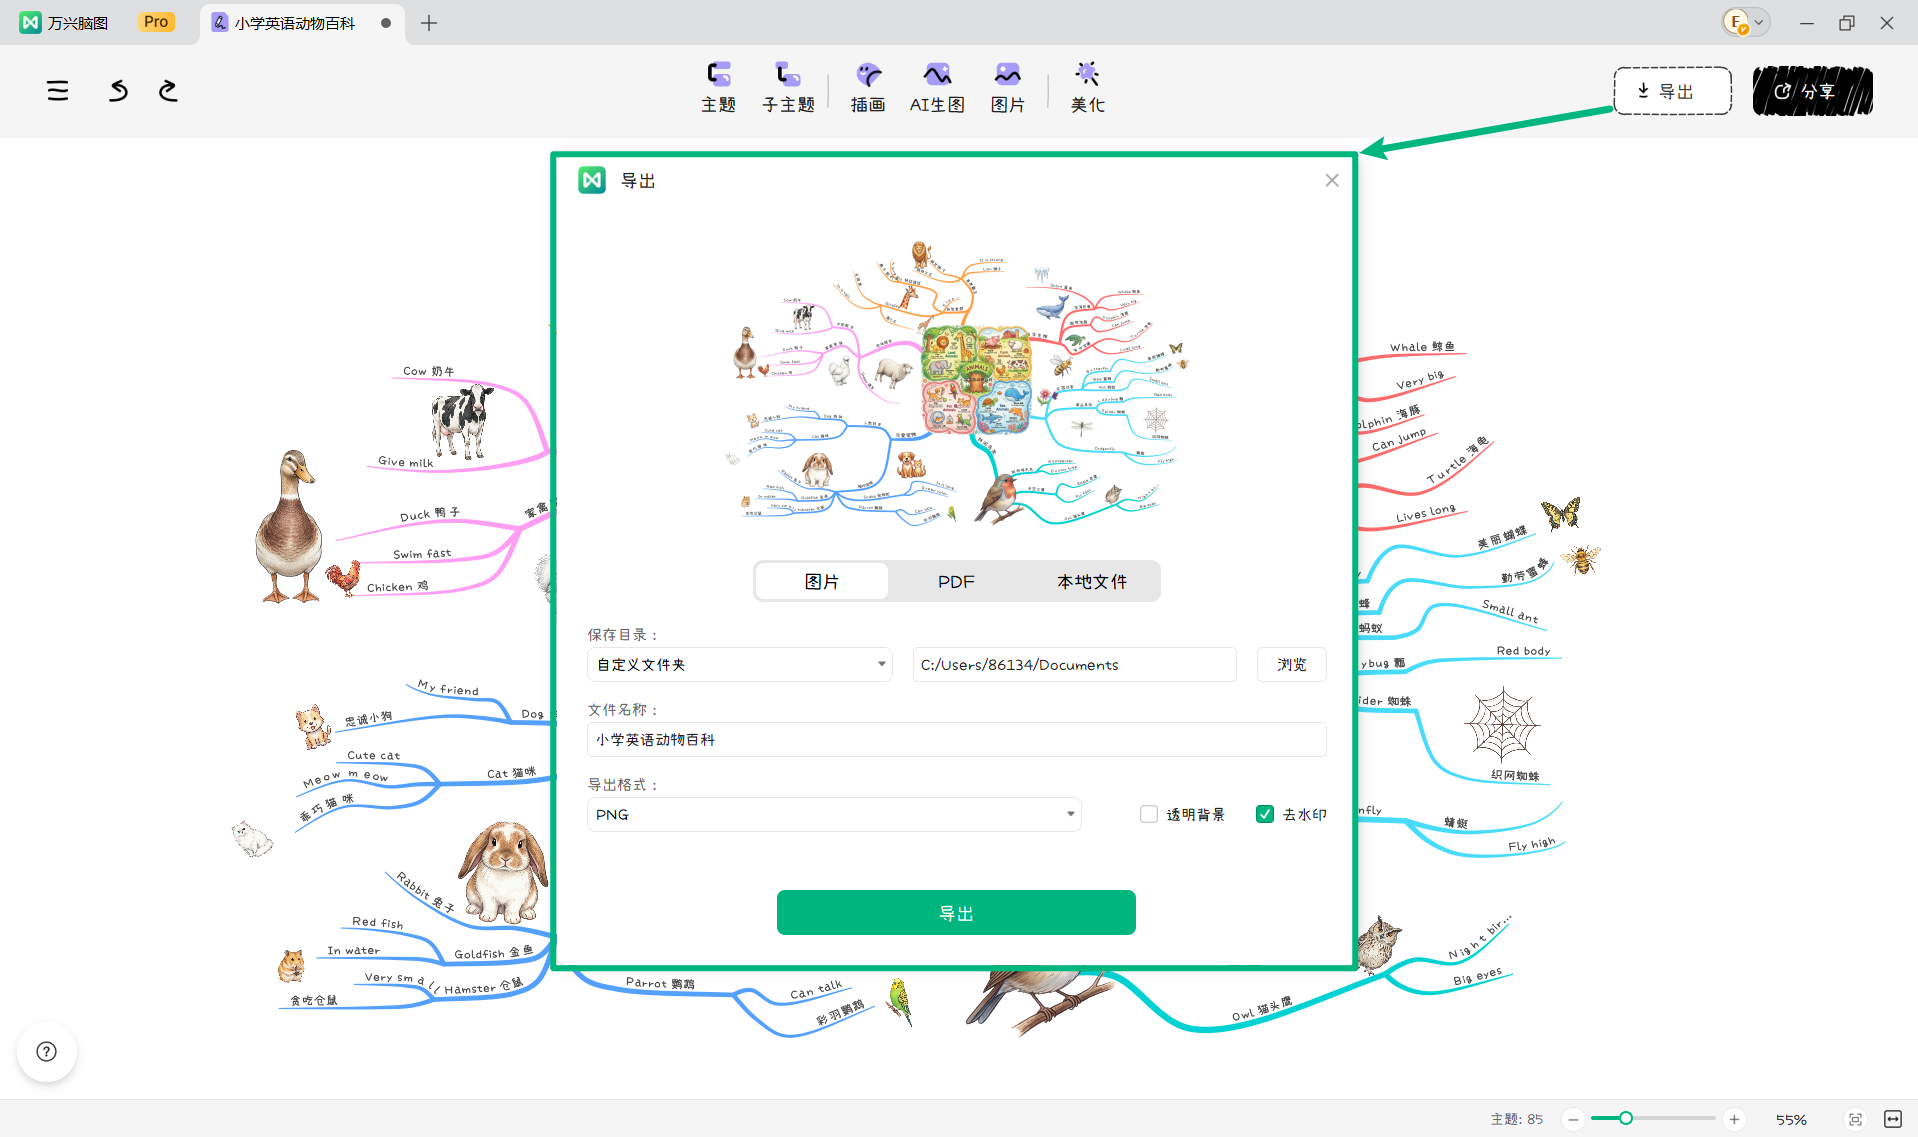Image resolution: width=1918 pixels, height=1137 pixels.
Task: Select the Lives long subtopic
Action: [1426, 513]
